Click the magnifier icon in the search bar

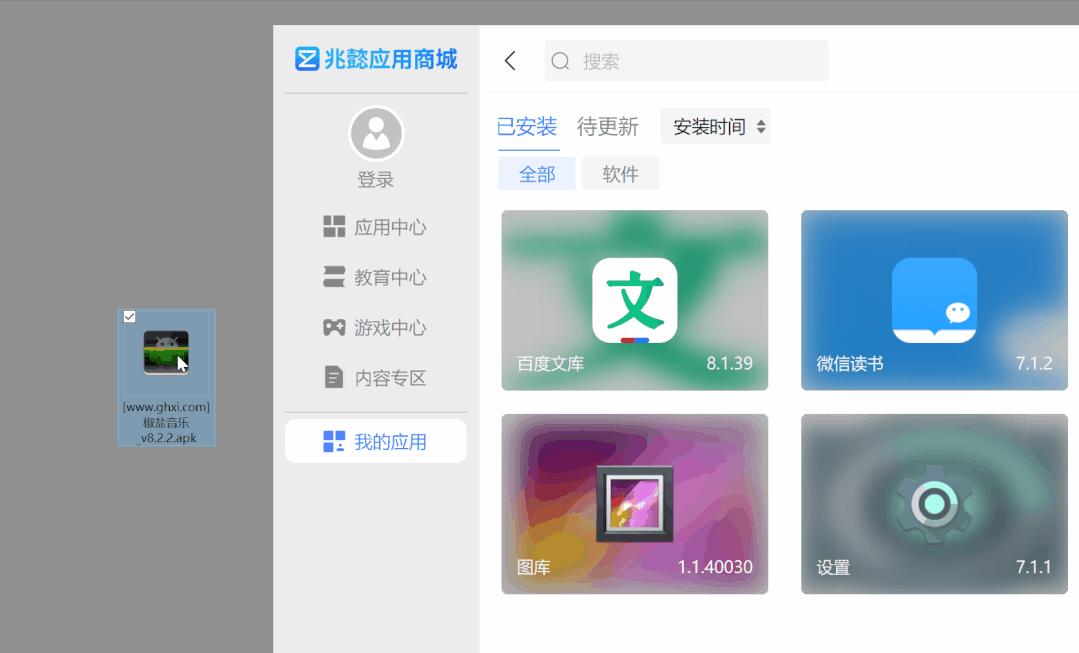point(560,61)
